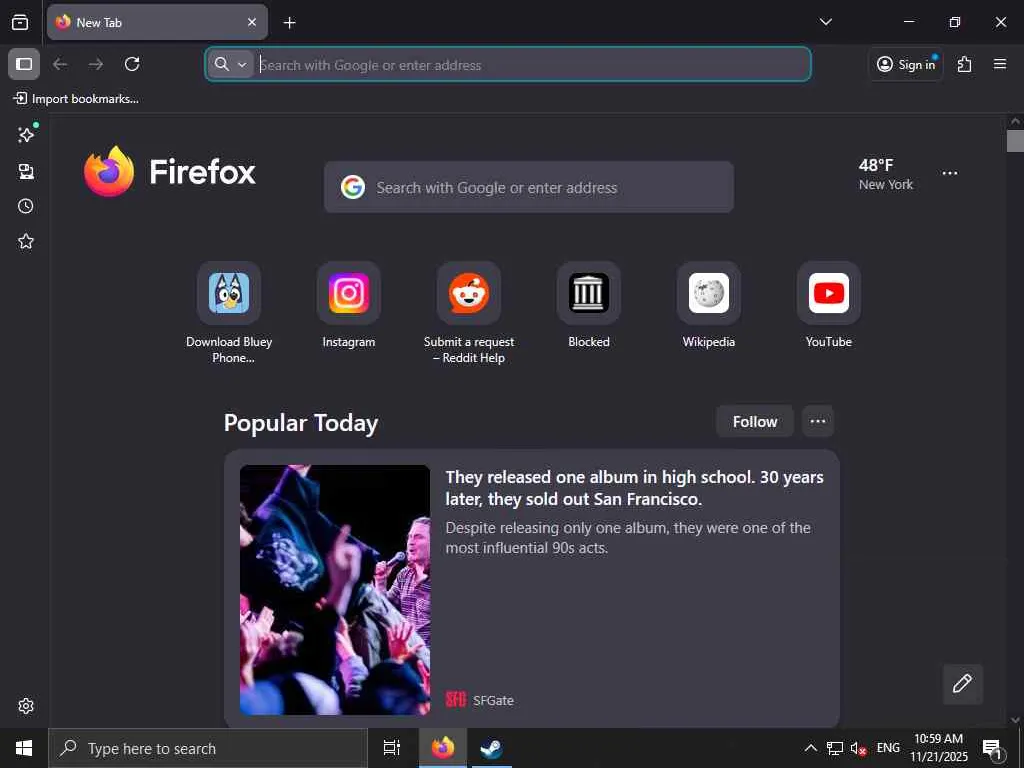The width and height of the screenshot is (1024, 768).
Task: Click the ENG language indicator
Action: 888,748
